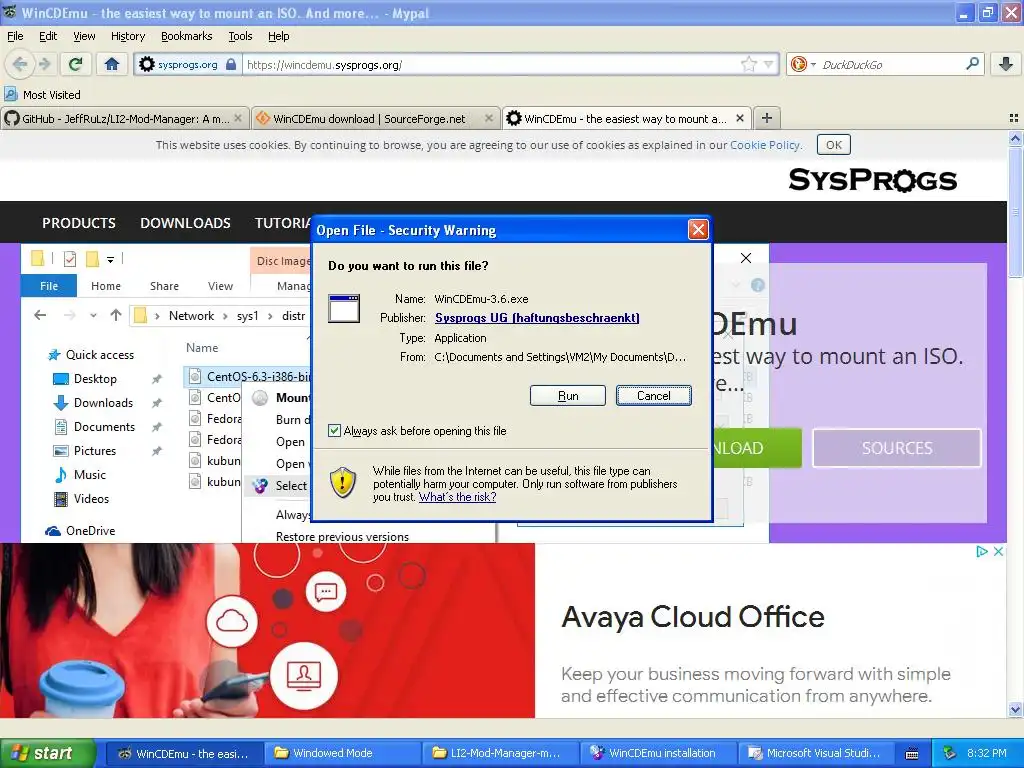
Task: Click the screenshot's close X beside the dialog
Action: [746, 258]
